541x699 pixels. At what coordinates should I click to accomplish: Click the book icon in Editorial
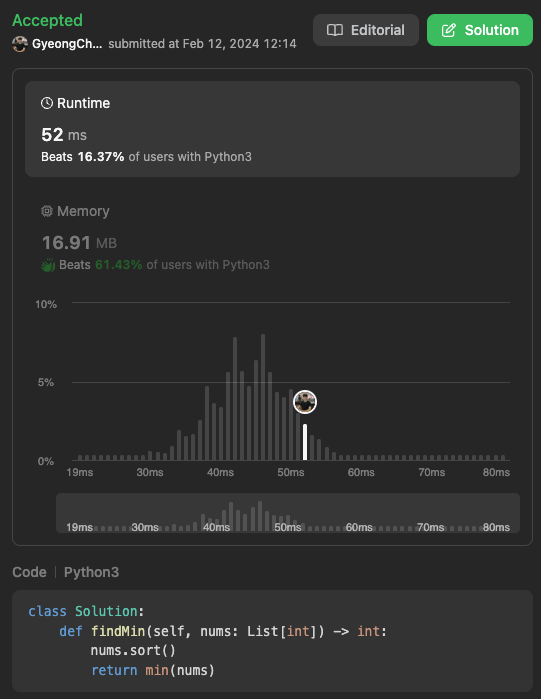pos(335,30)
